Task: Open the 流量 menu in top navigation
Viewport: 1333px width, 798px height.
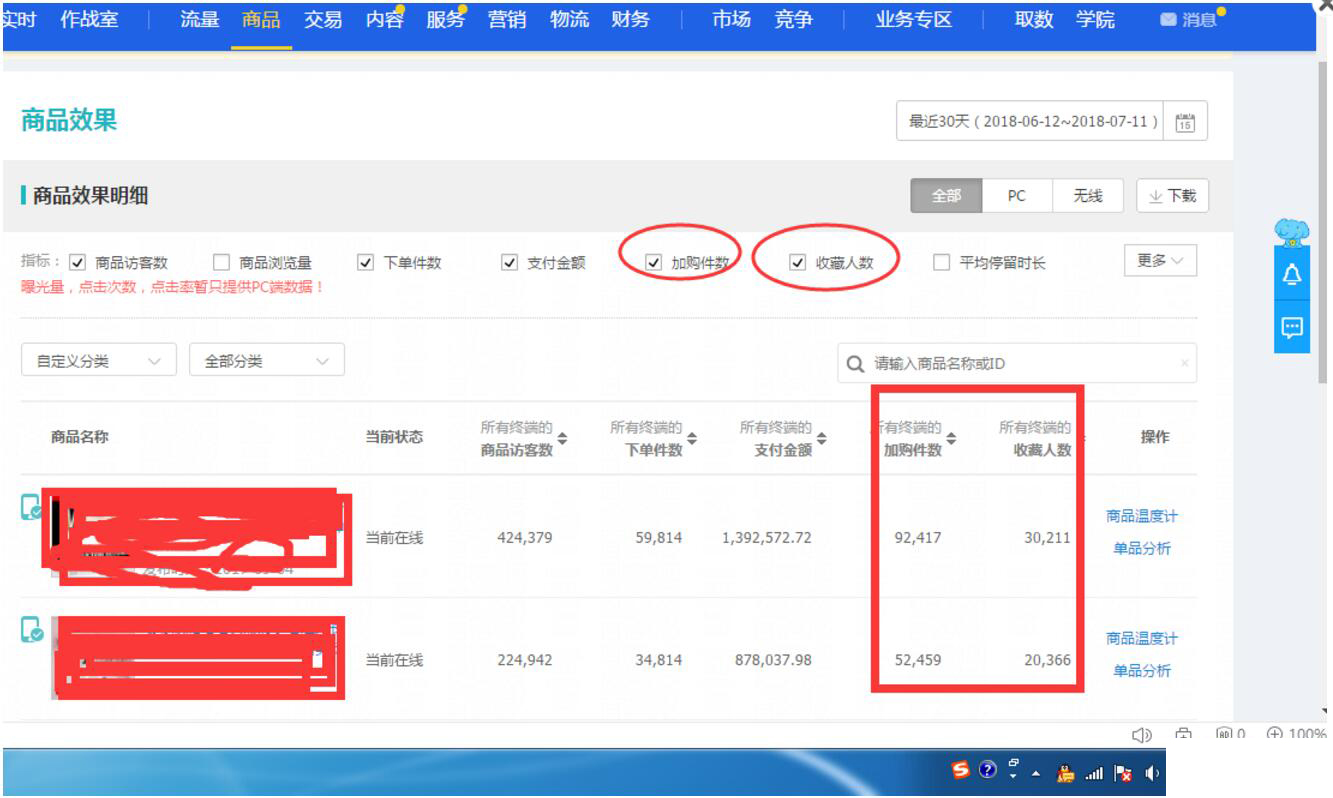Action: pos(201,18)
